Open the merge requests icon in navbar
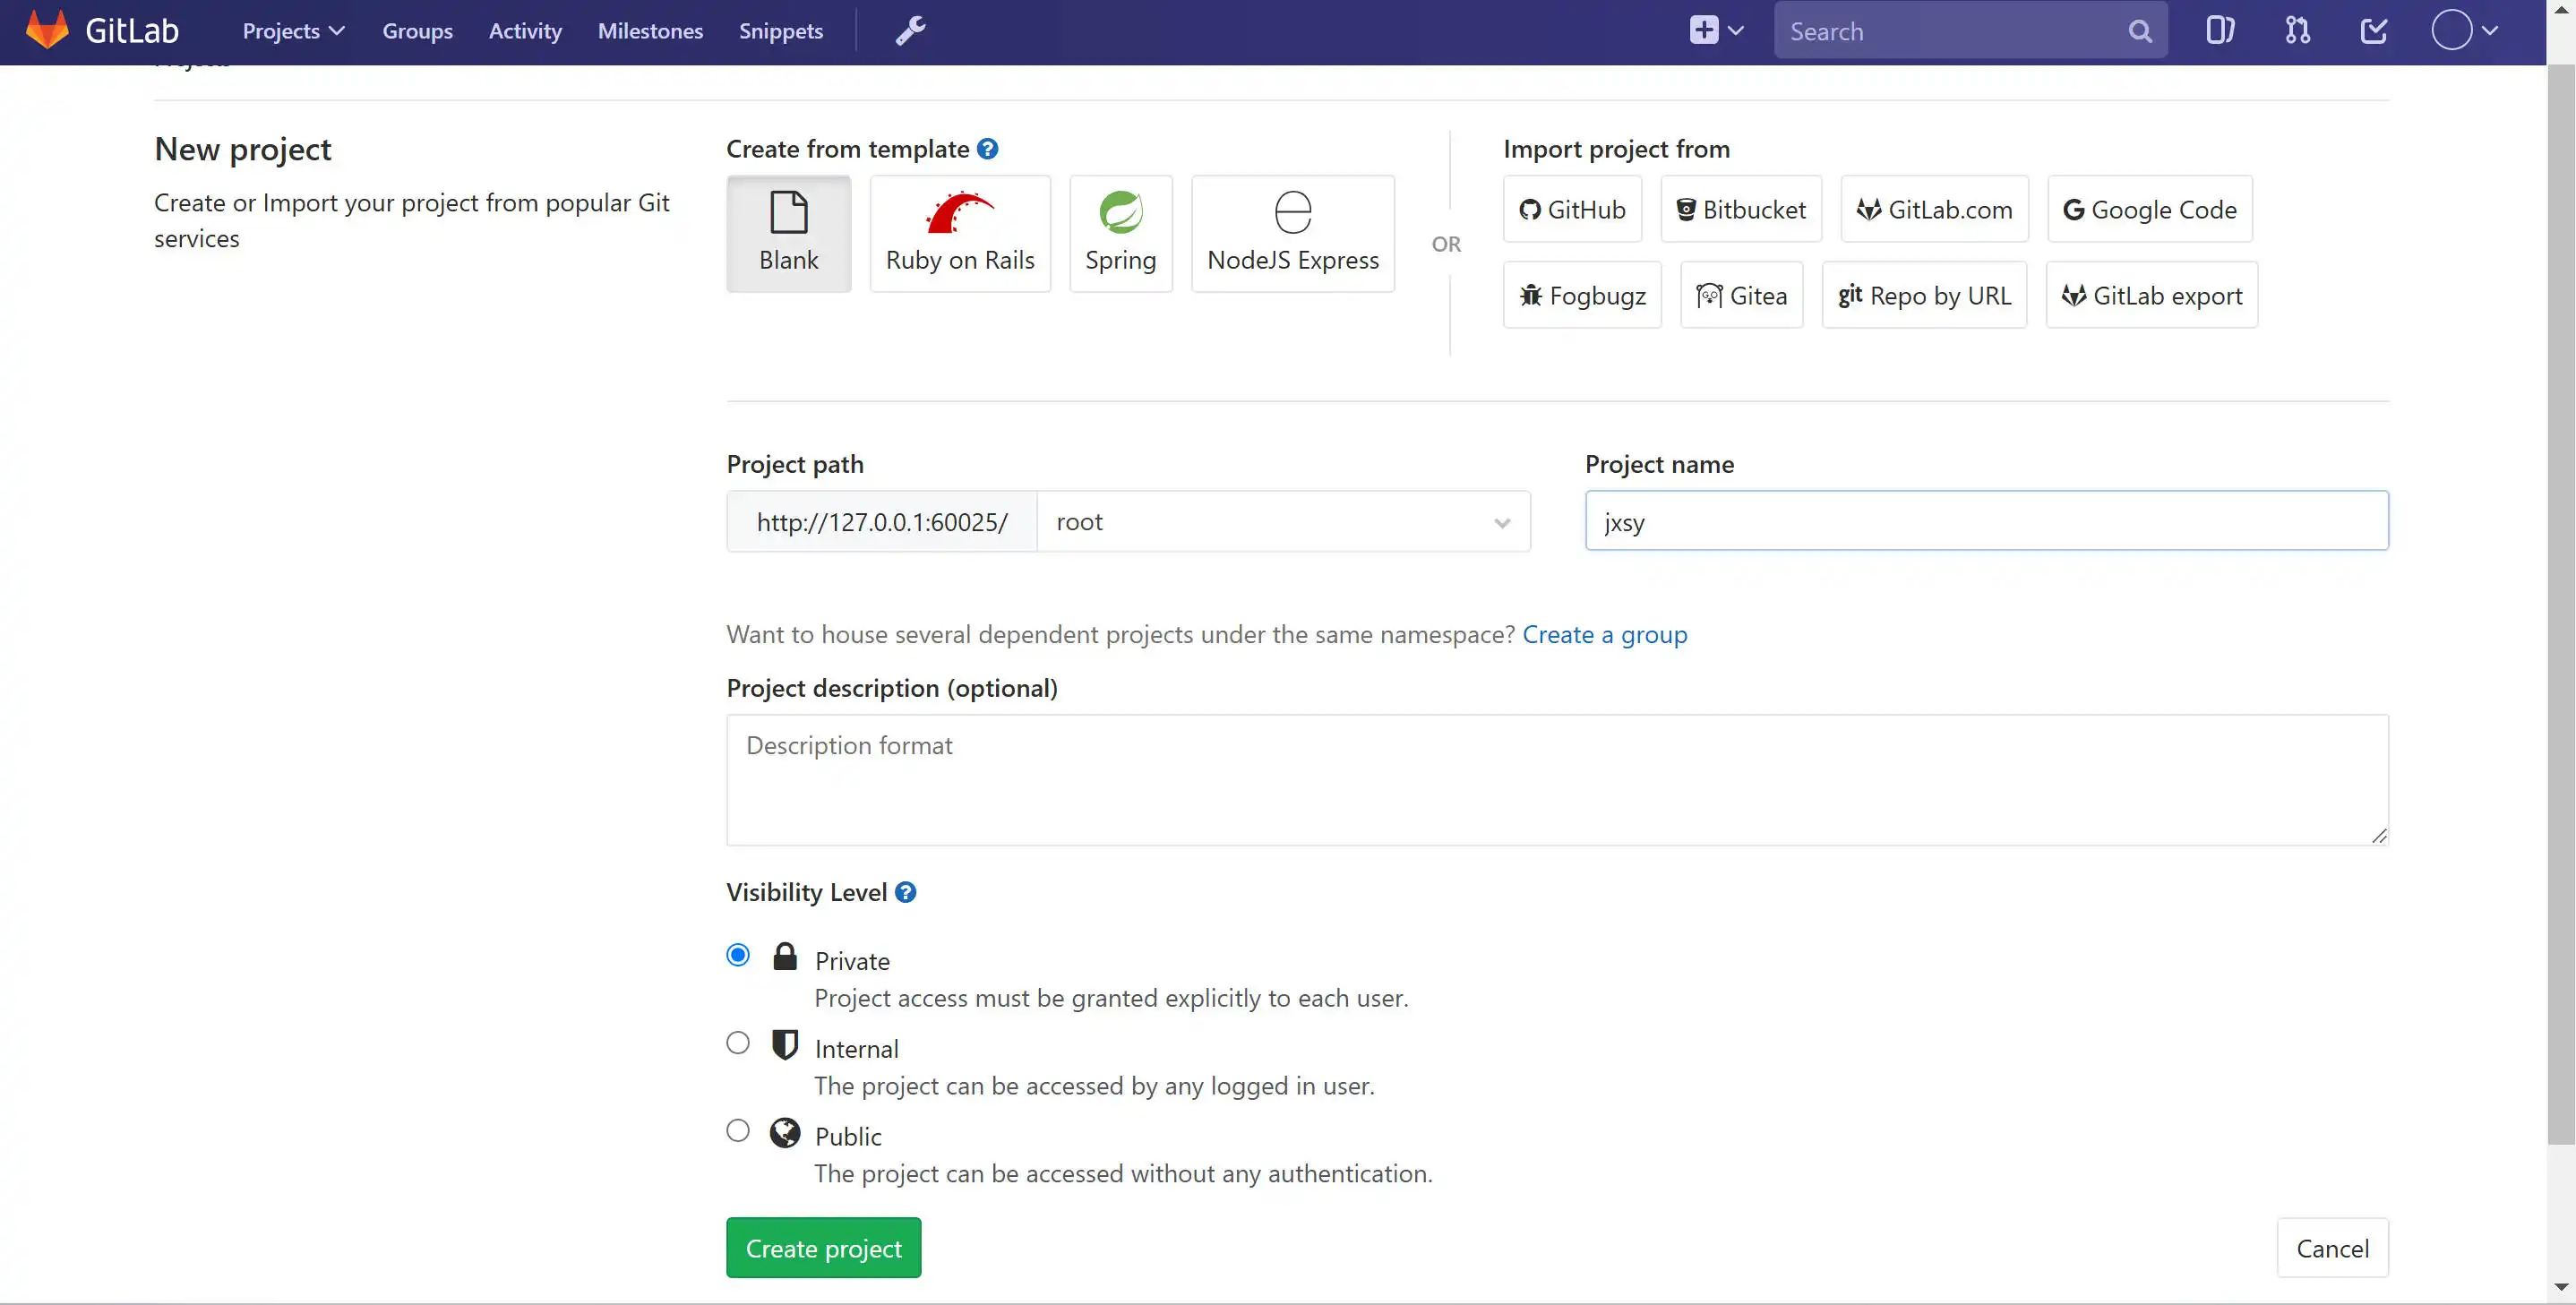The height and width of the screenshot is (1305, 2576). click(2297, 31)
